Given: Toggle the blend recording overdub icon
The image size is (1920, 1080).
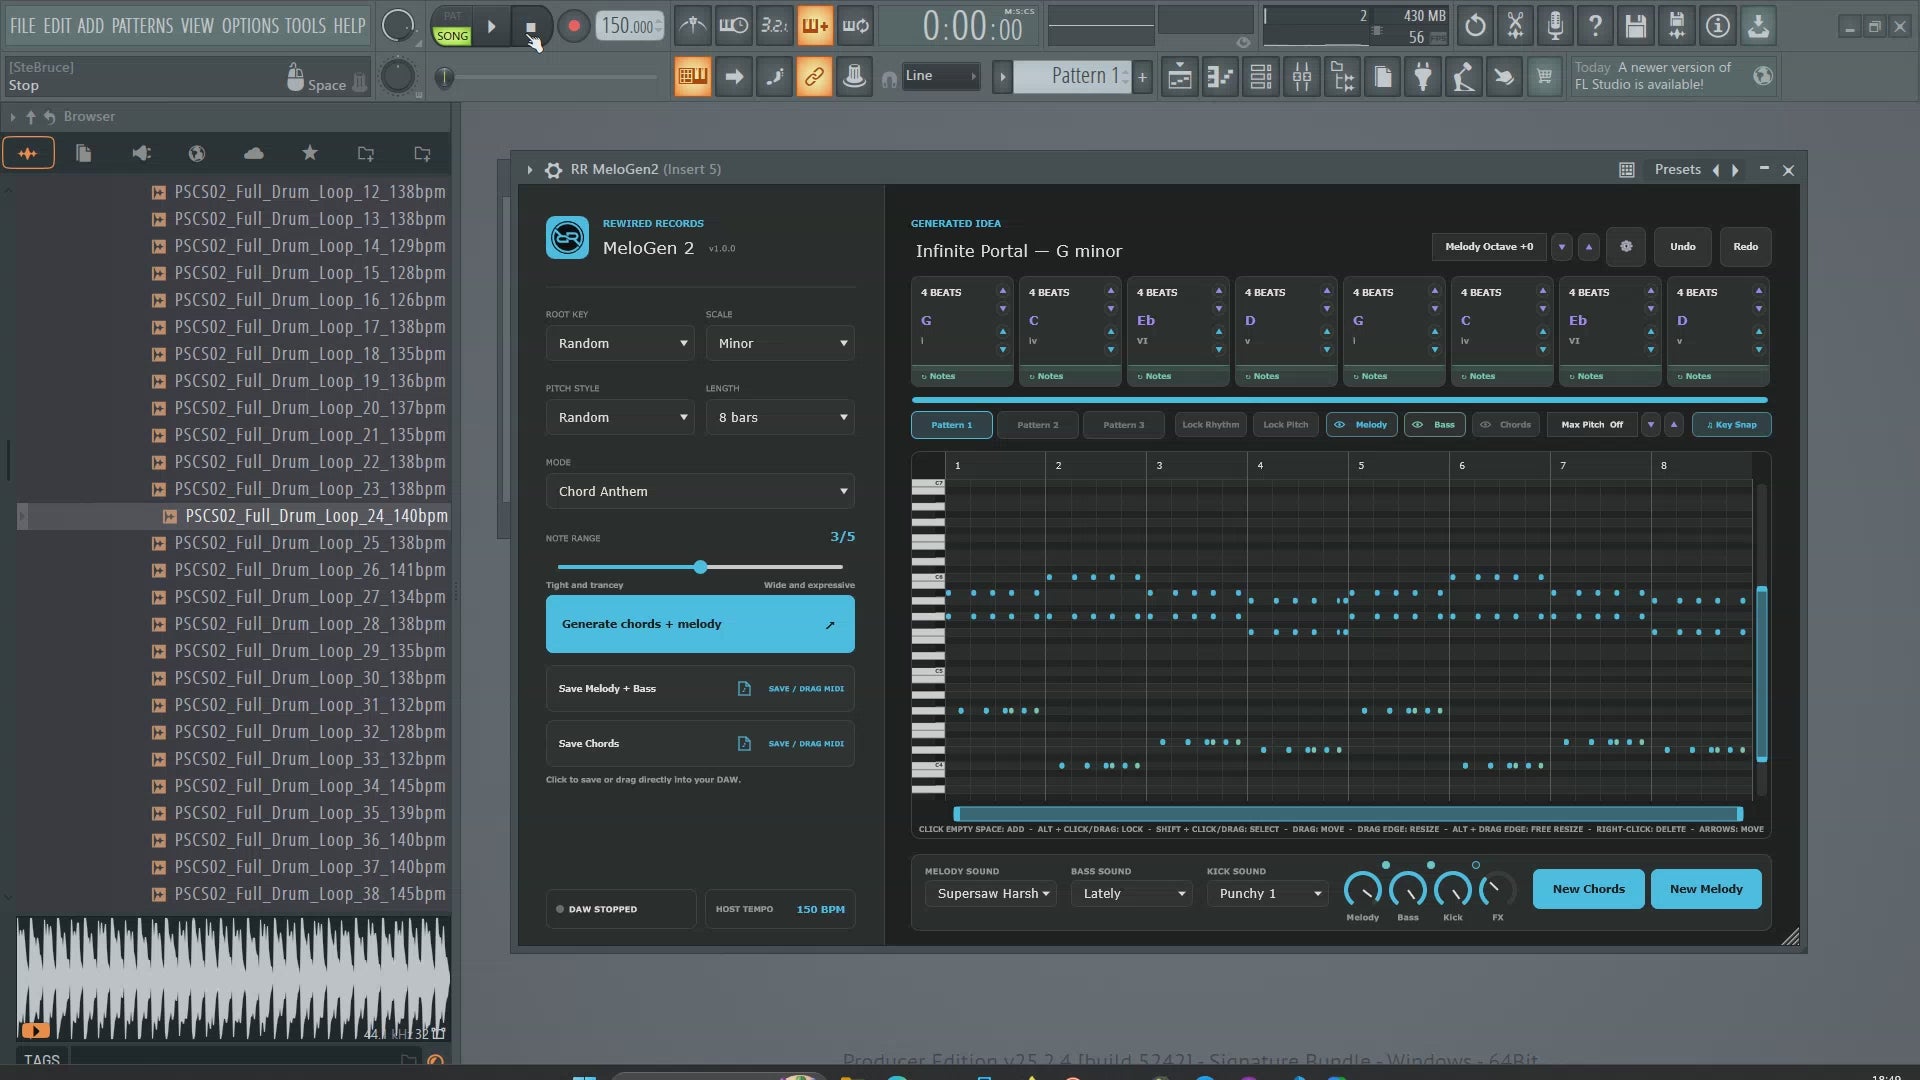Looking at the screenshot, I should [x=815, y=27].
